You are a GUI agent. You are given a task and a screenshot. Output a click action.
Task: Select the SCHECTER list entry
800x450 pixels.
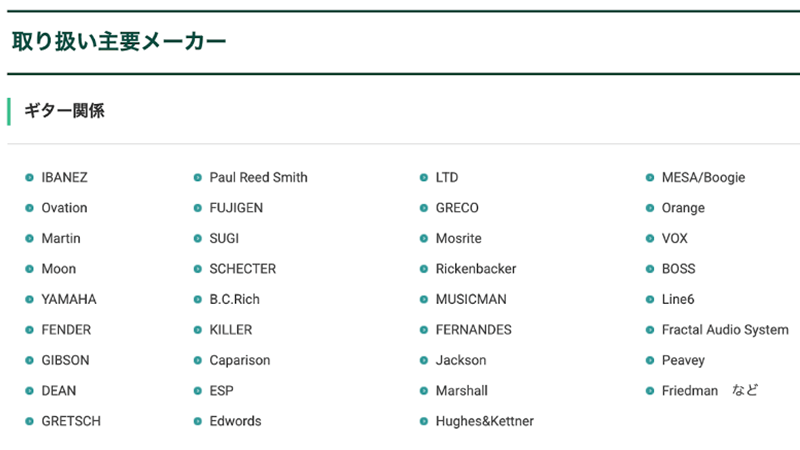(x=242, y=269)
